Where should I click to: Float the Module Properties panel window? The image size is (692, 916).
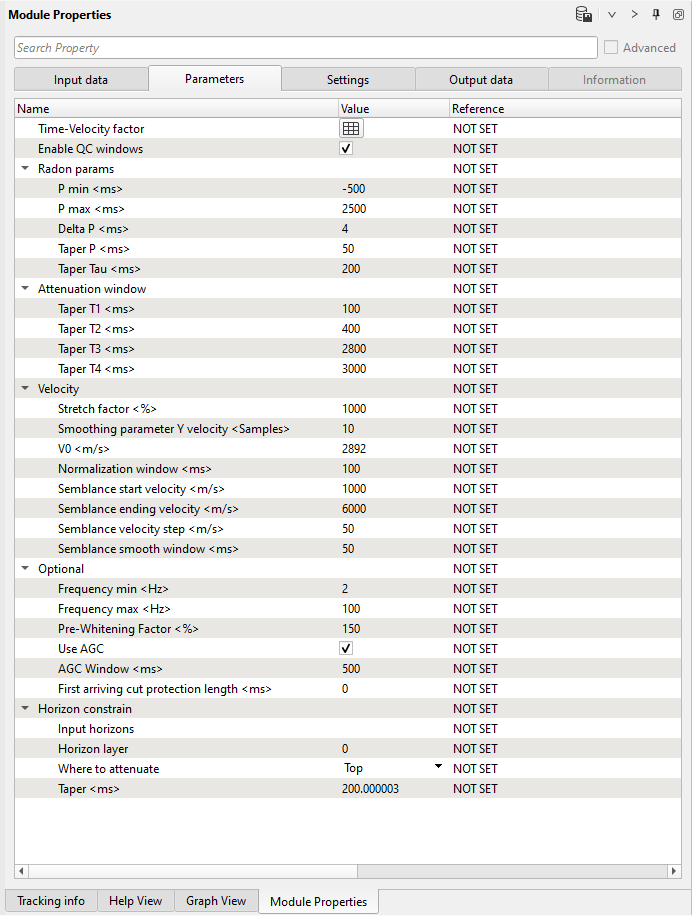(x=677, y=15)
